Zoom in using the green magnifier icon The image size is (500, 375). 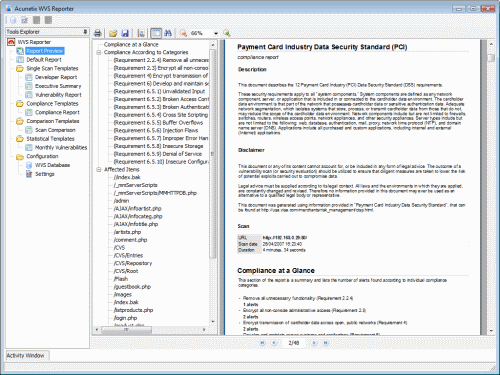pos(227,33)
